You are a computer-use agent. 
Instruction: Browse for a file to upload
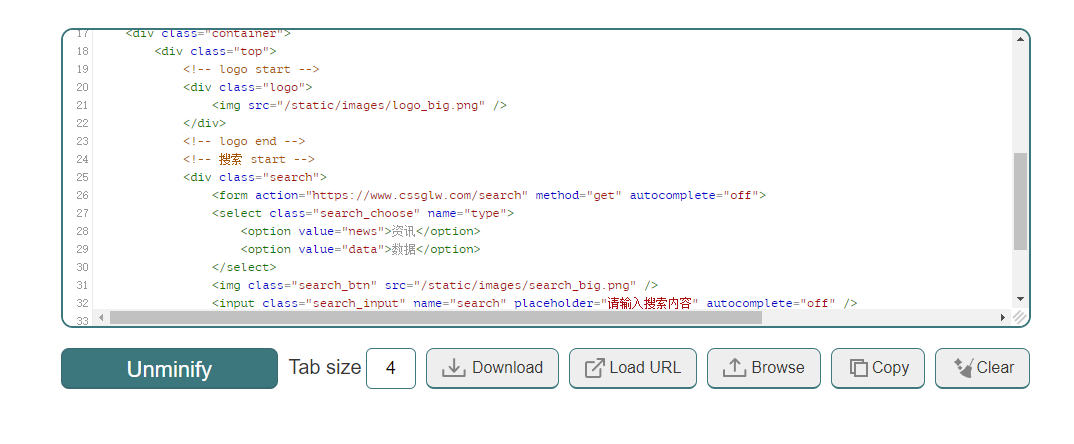point(764,369)
